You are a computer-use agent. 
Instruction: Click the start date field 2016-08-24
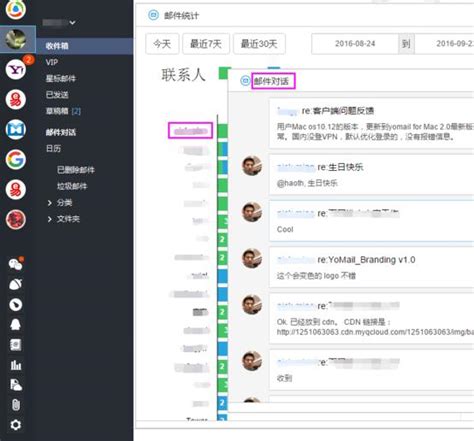pyautogui.click(x=355, y=44)
